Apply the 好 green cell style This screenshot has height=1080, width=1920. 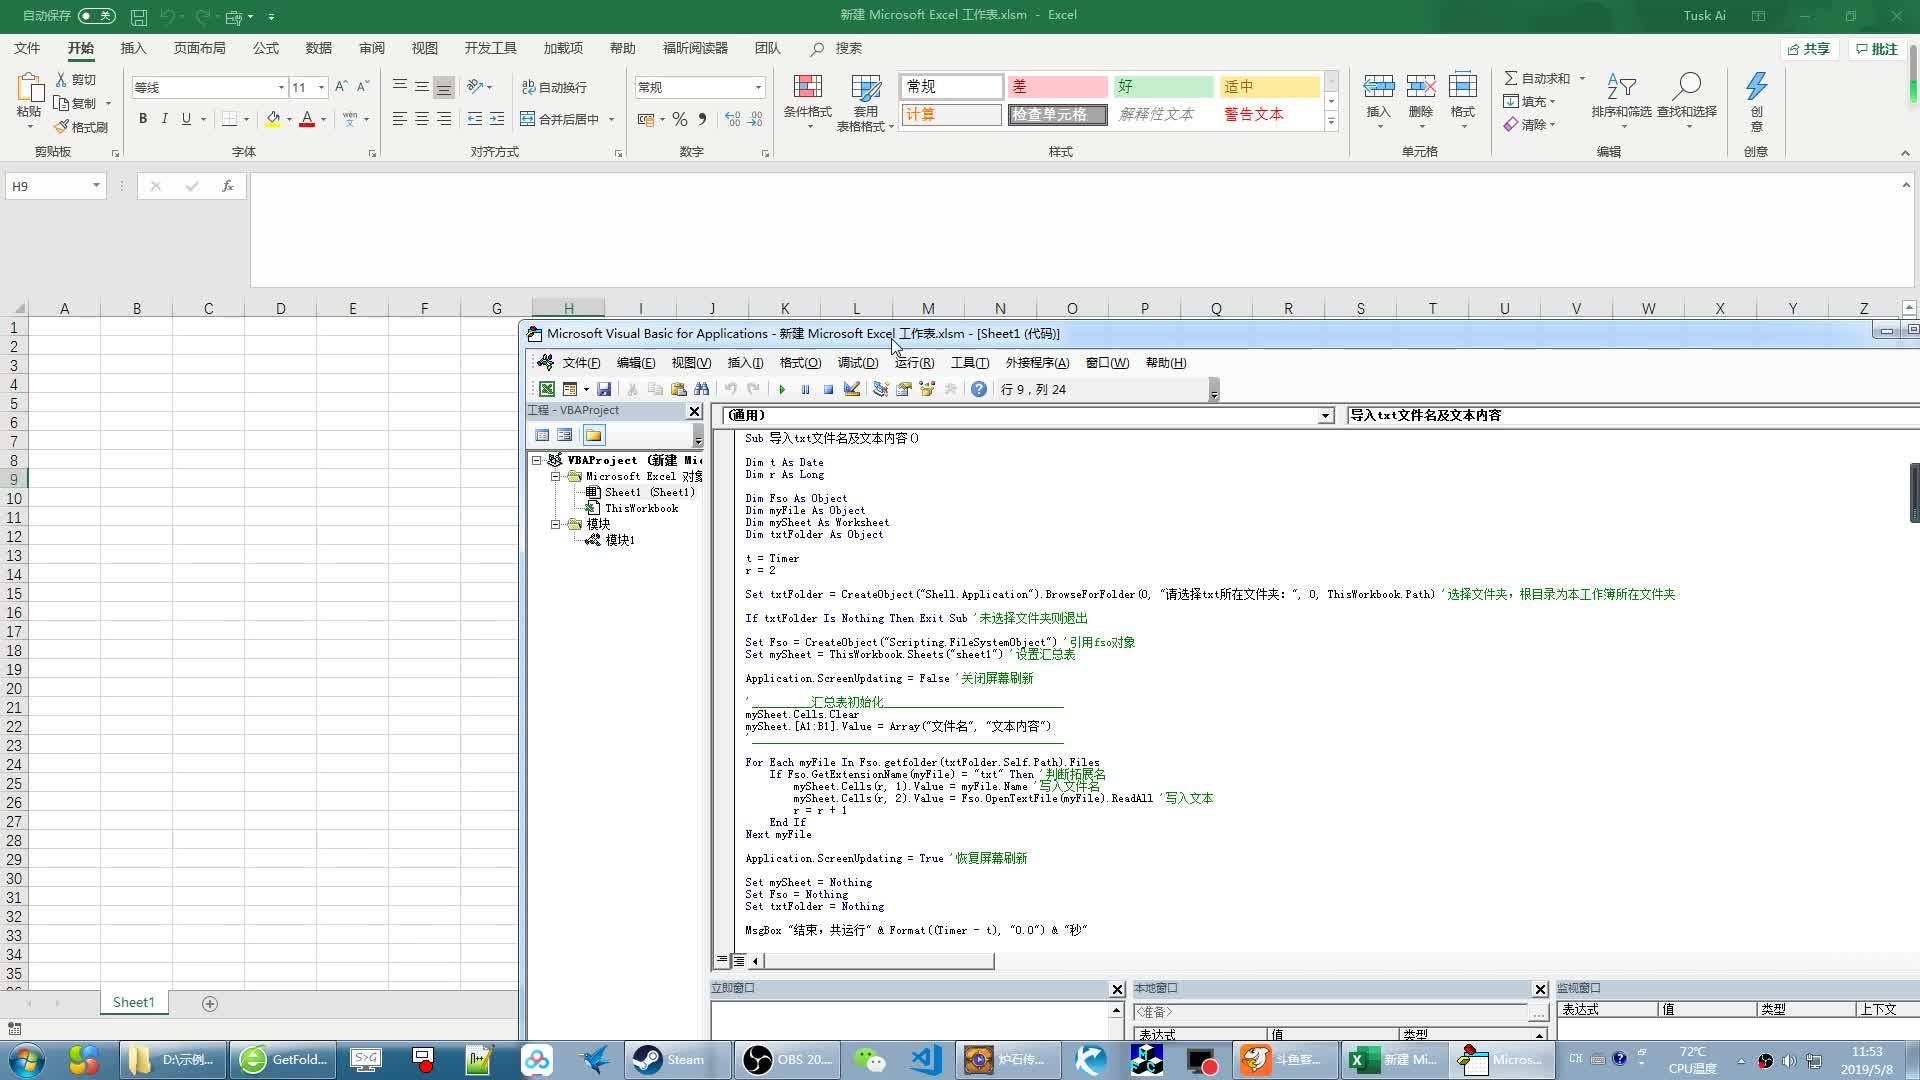point(1162,87)
